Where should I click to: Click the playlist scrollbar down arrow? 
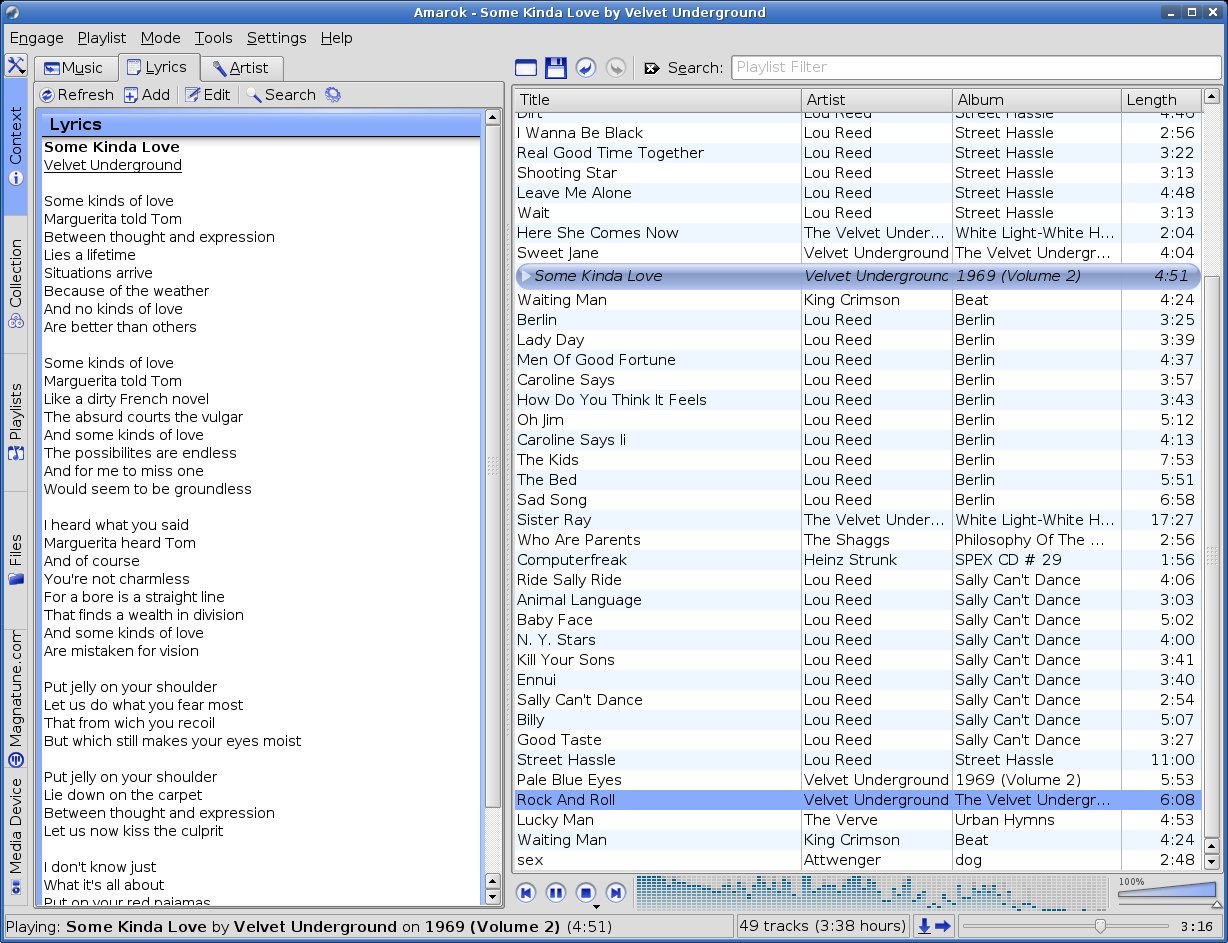1212,861
